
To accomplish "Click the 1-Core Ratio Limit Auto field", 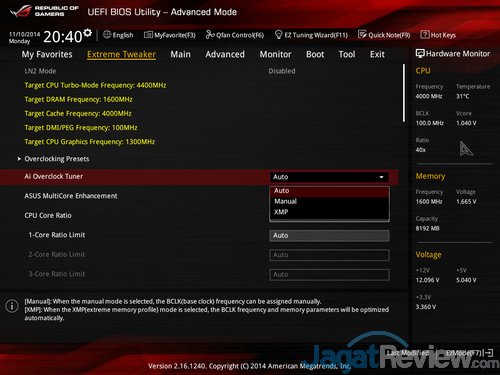I will (329, 236).
